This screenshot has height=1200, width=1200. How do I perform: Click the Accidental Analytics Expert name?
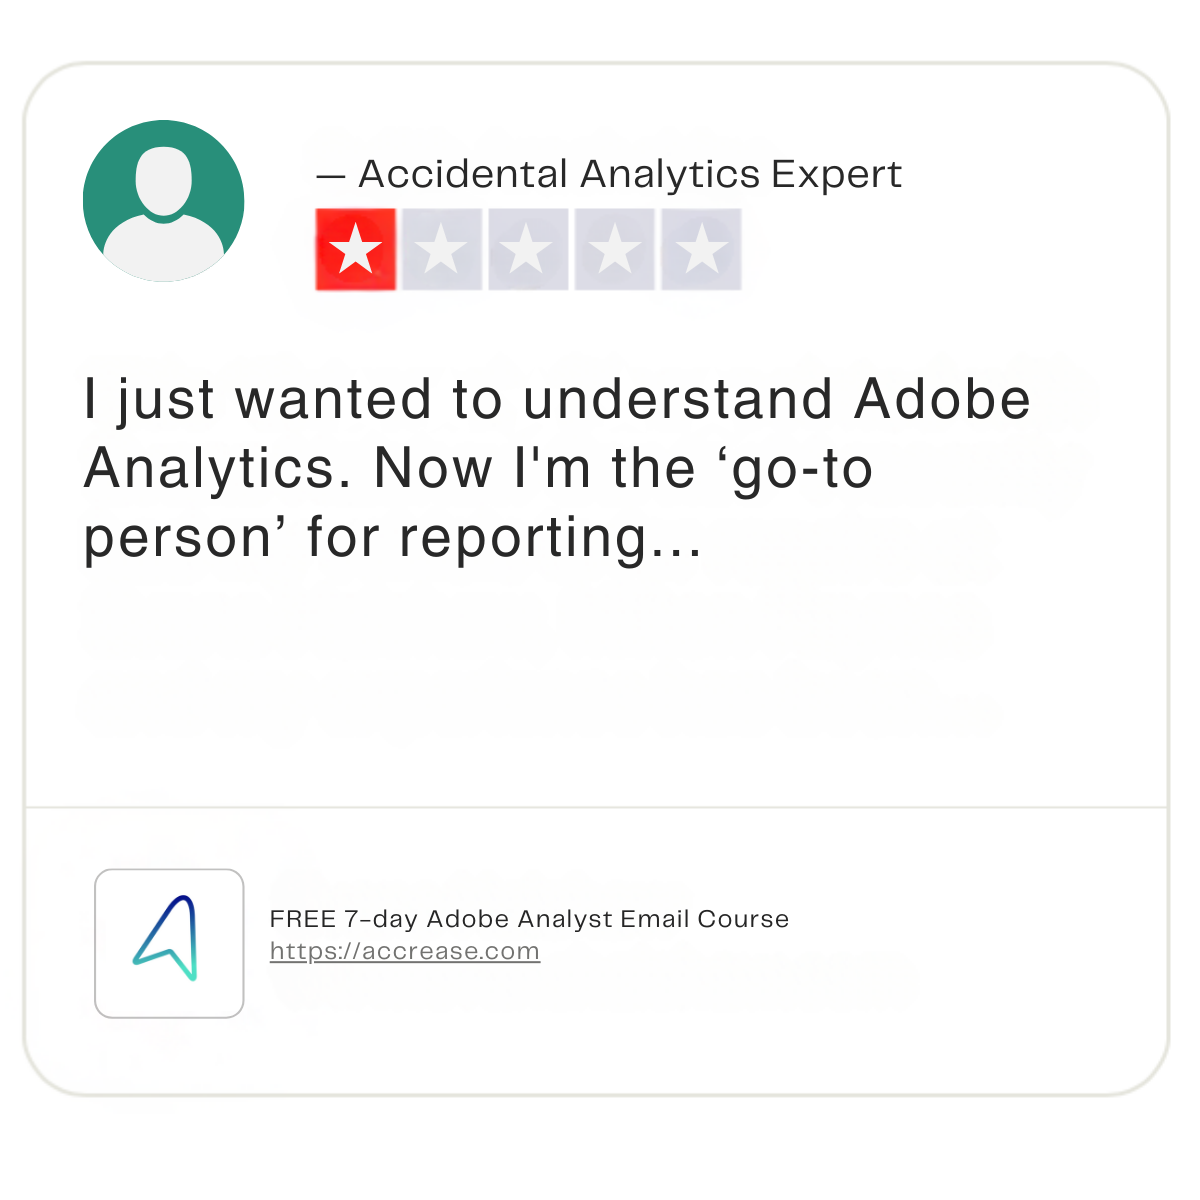tap(630, 174)
